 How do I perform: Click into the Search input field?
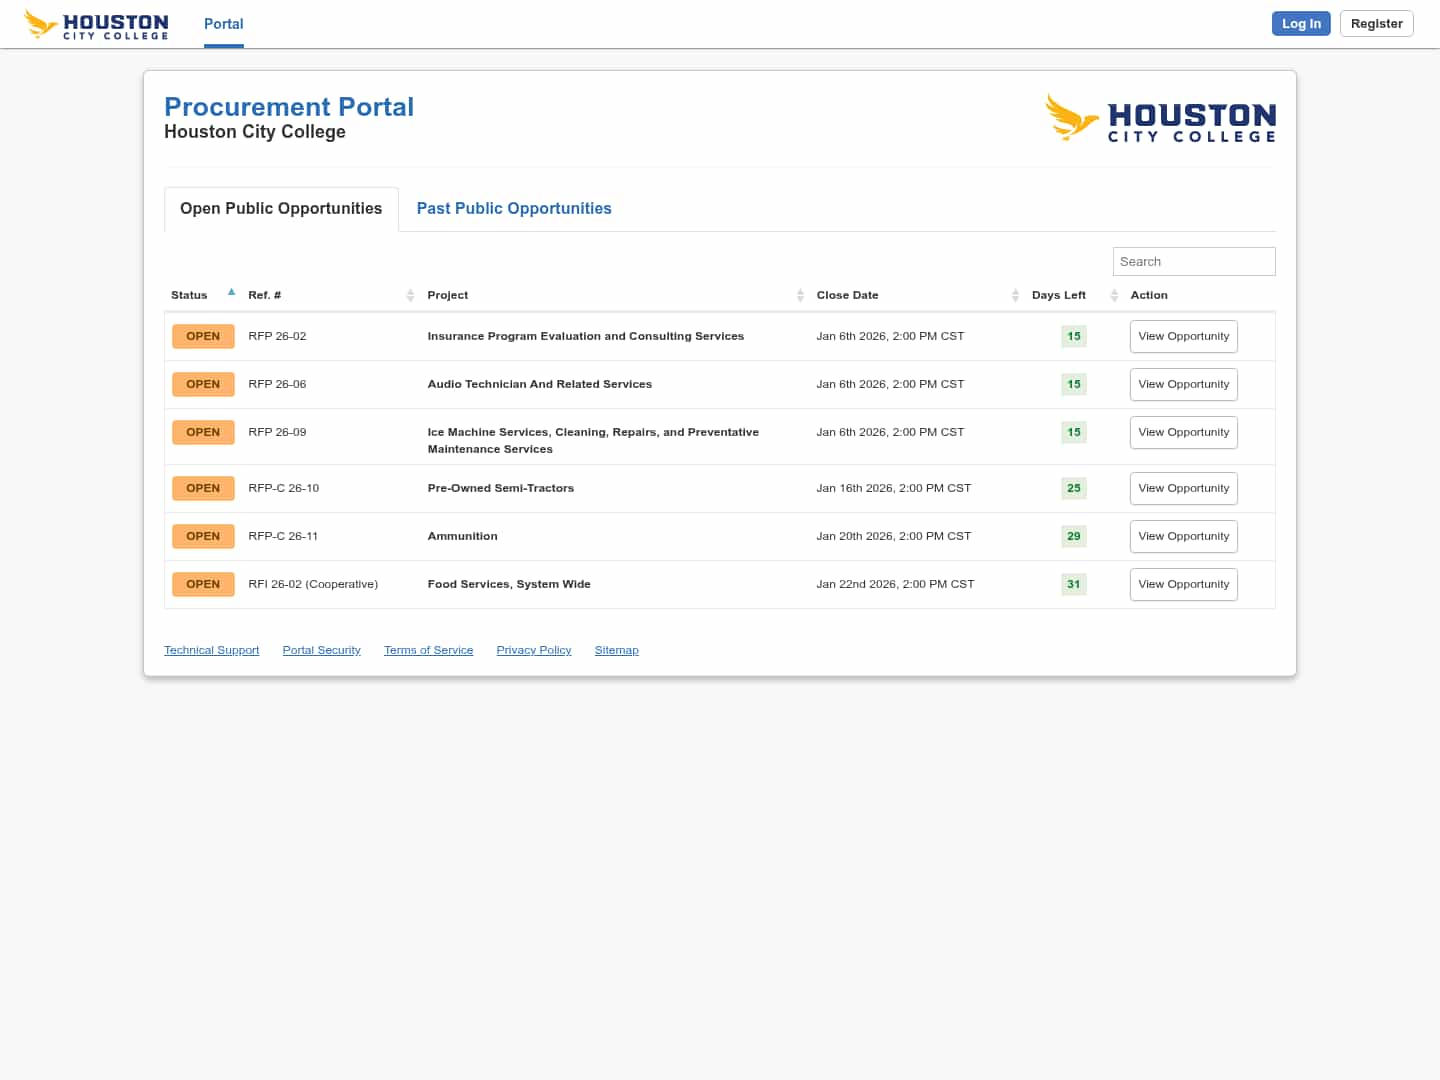[1193, 261]
